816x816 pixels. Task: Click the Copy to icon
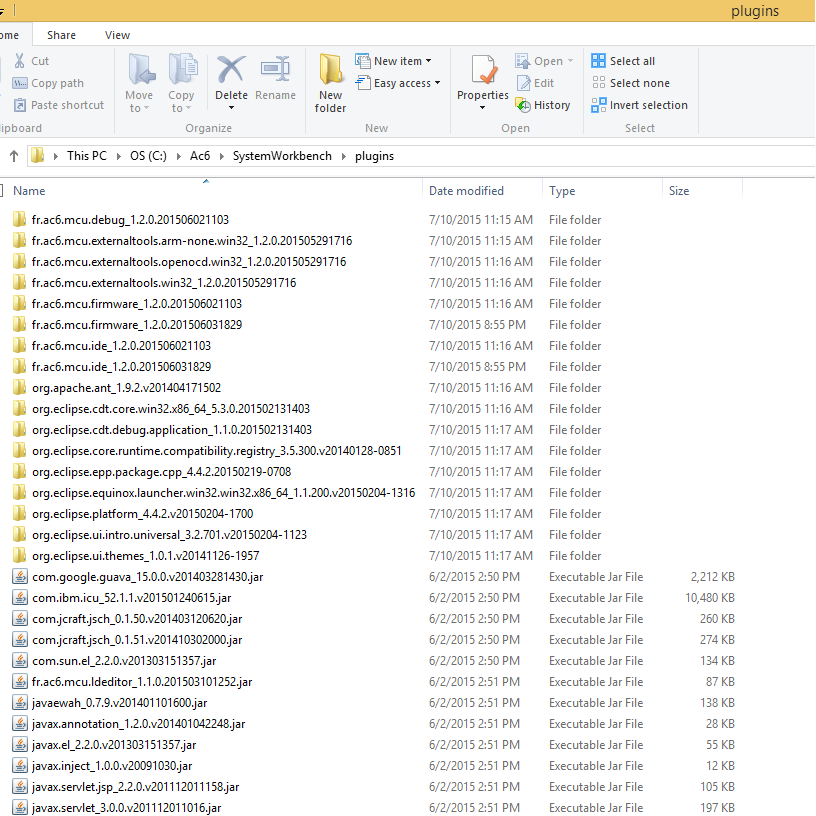tap(182, 70)
